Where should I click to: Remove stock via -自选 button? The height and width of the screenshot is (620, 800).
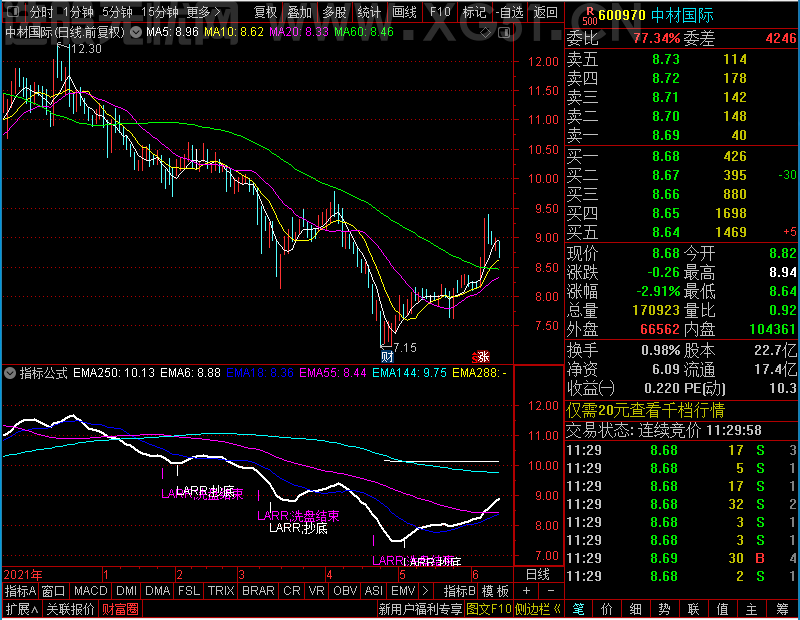(510, 12)
